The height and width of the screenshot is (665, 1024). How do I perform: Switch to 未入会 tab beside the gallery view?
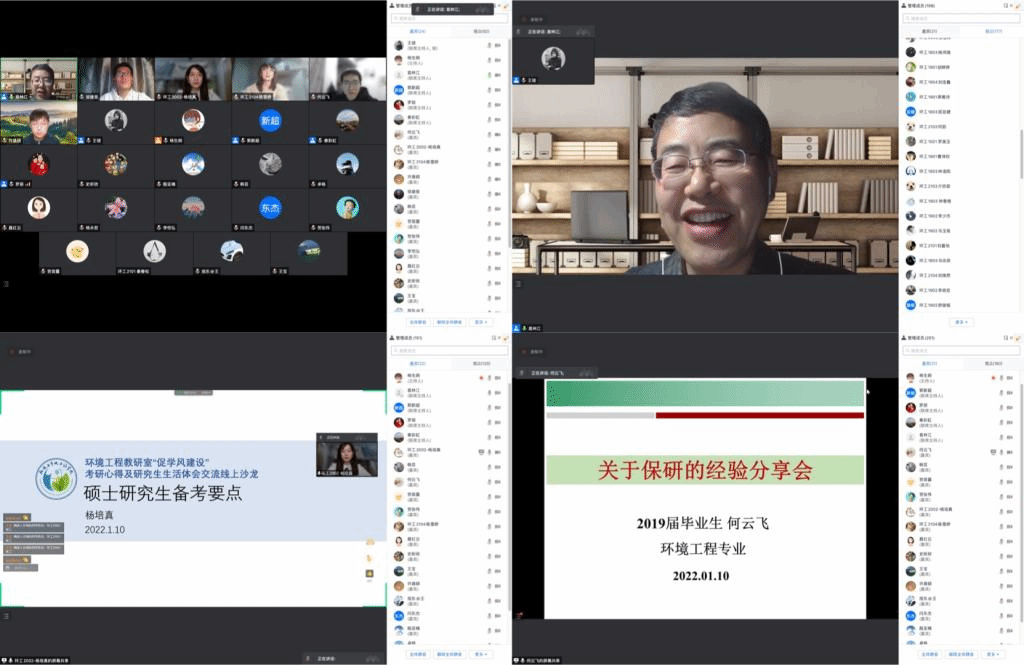click(x=480, y=32)
